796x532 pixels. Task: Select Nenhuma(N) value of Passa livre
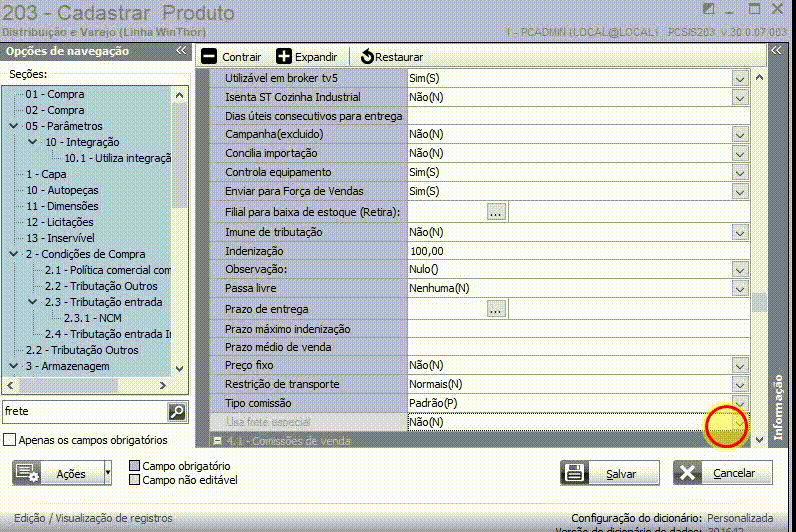point(439,288)
